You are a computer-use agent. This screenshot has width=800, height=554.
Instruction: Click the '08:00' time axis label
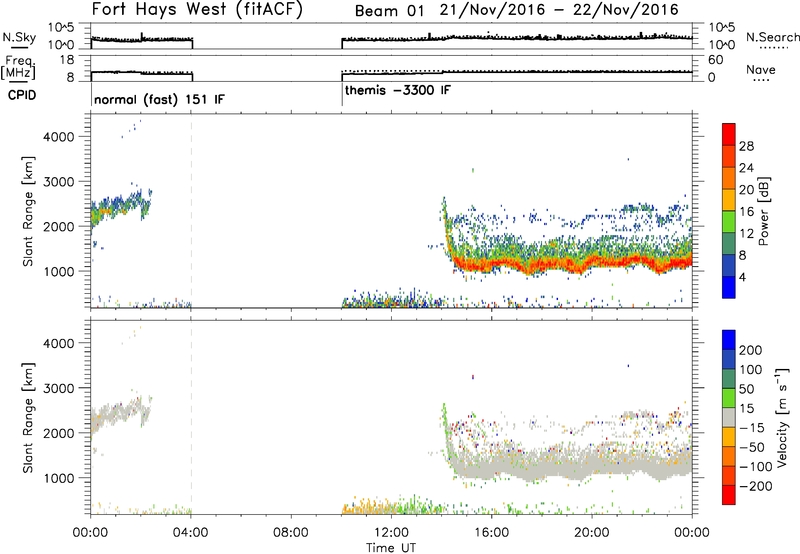click(291, 533)
